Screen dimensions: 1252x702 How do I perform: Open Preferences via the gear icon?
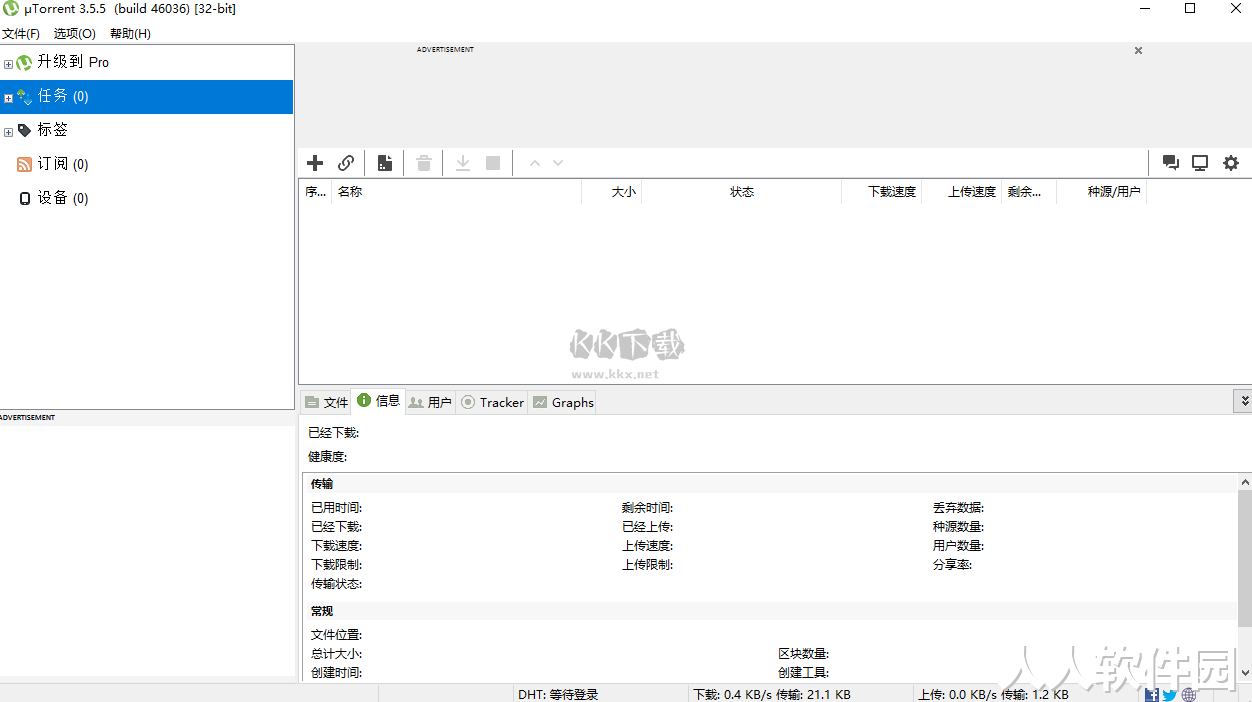pos(1231,163)
